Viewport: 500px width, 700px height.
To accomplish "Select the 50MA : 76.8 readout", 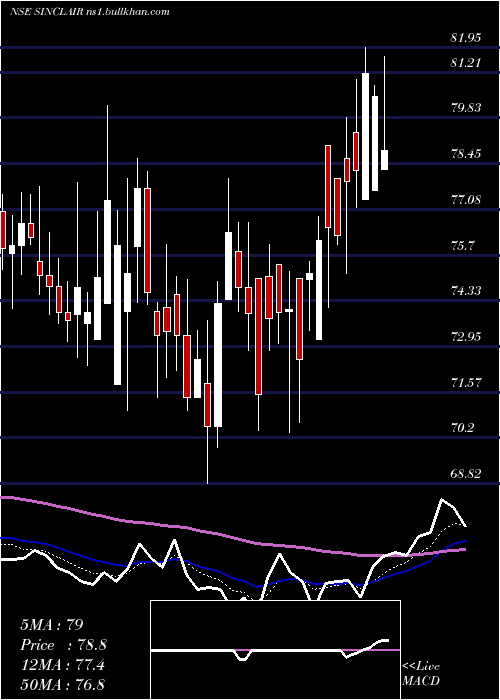I will [62, 684].
